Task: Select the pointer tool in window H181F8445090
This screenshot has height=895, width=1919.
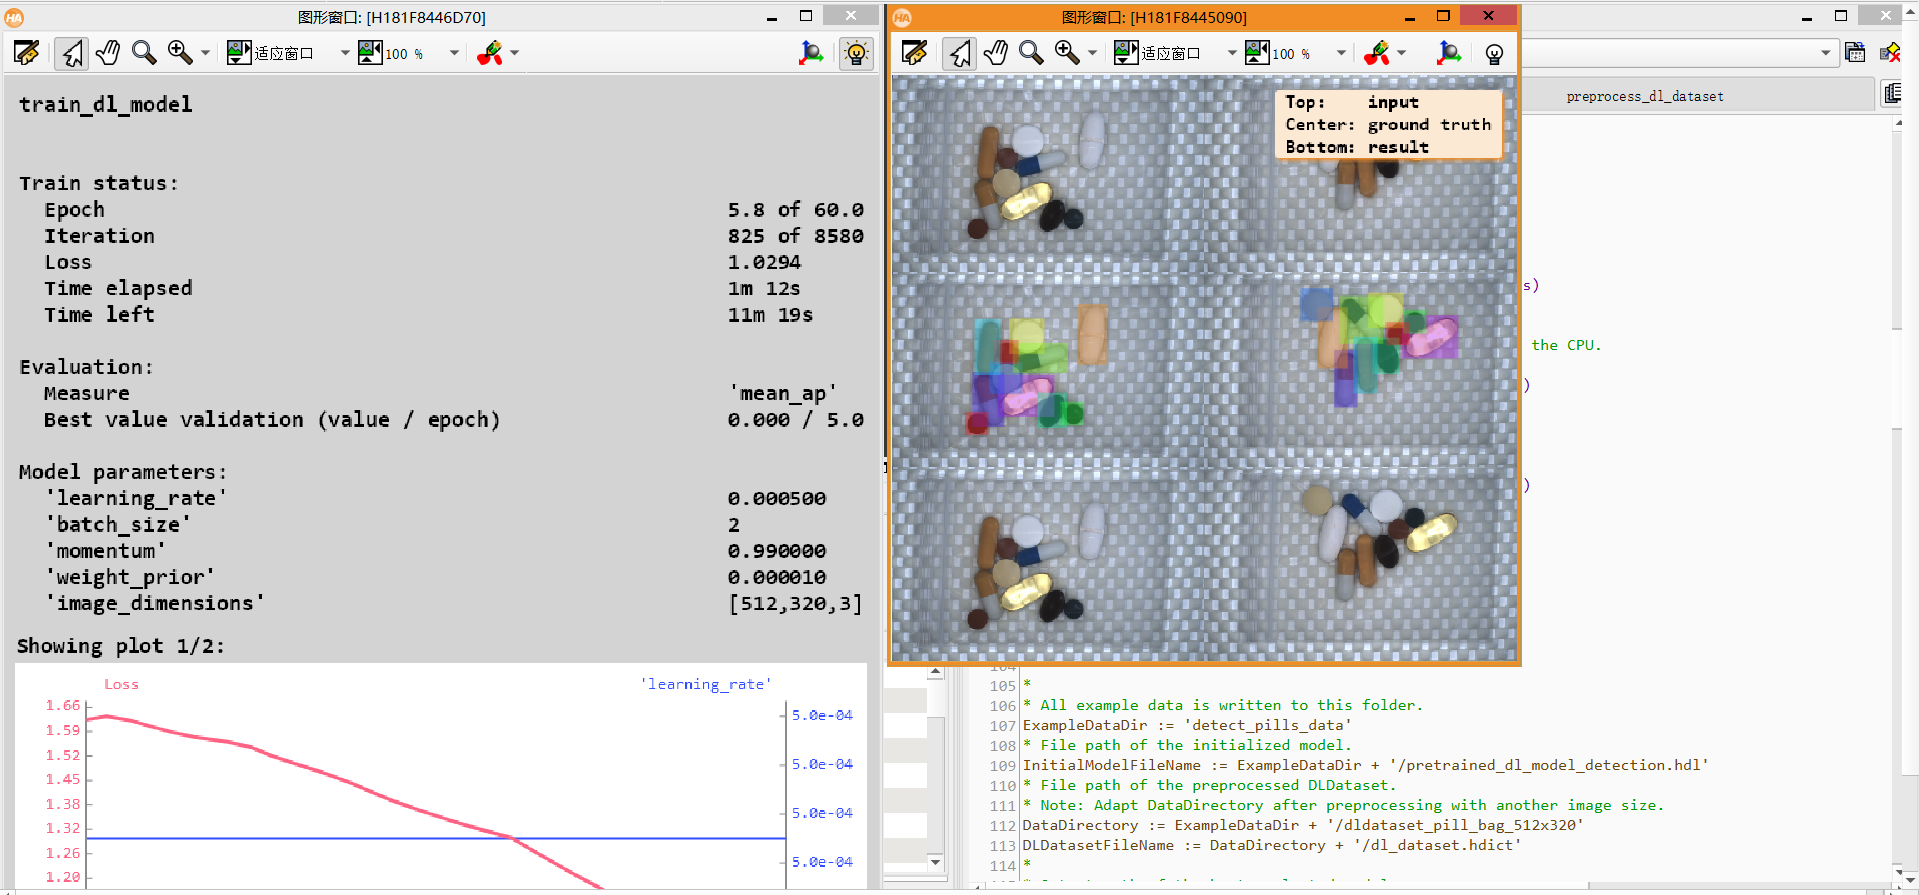Action: point(959,53)
